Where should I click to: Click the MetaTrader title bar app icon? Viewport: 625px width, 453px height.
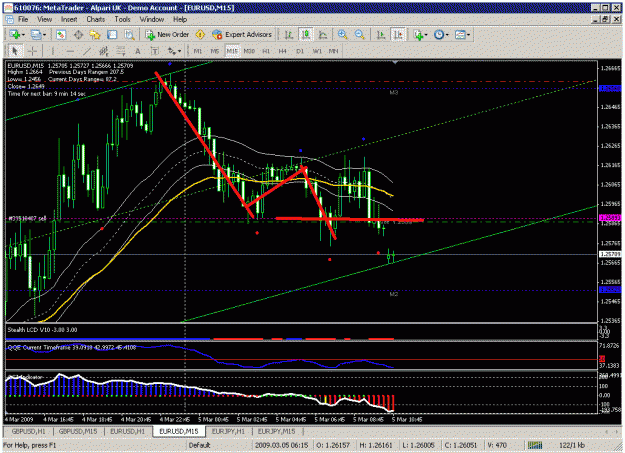[x=8, y=8]
